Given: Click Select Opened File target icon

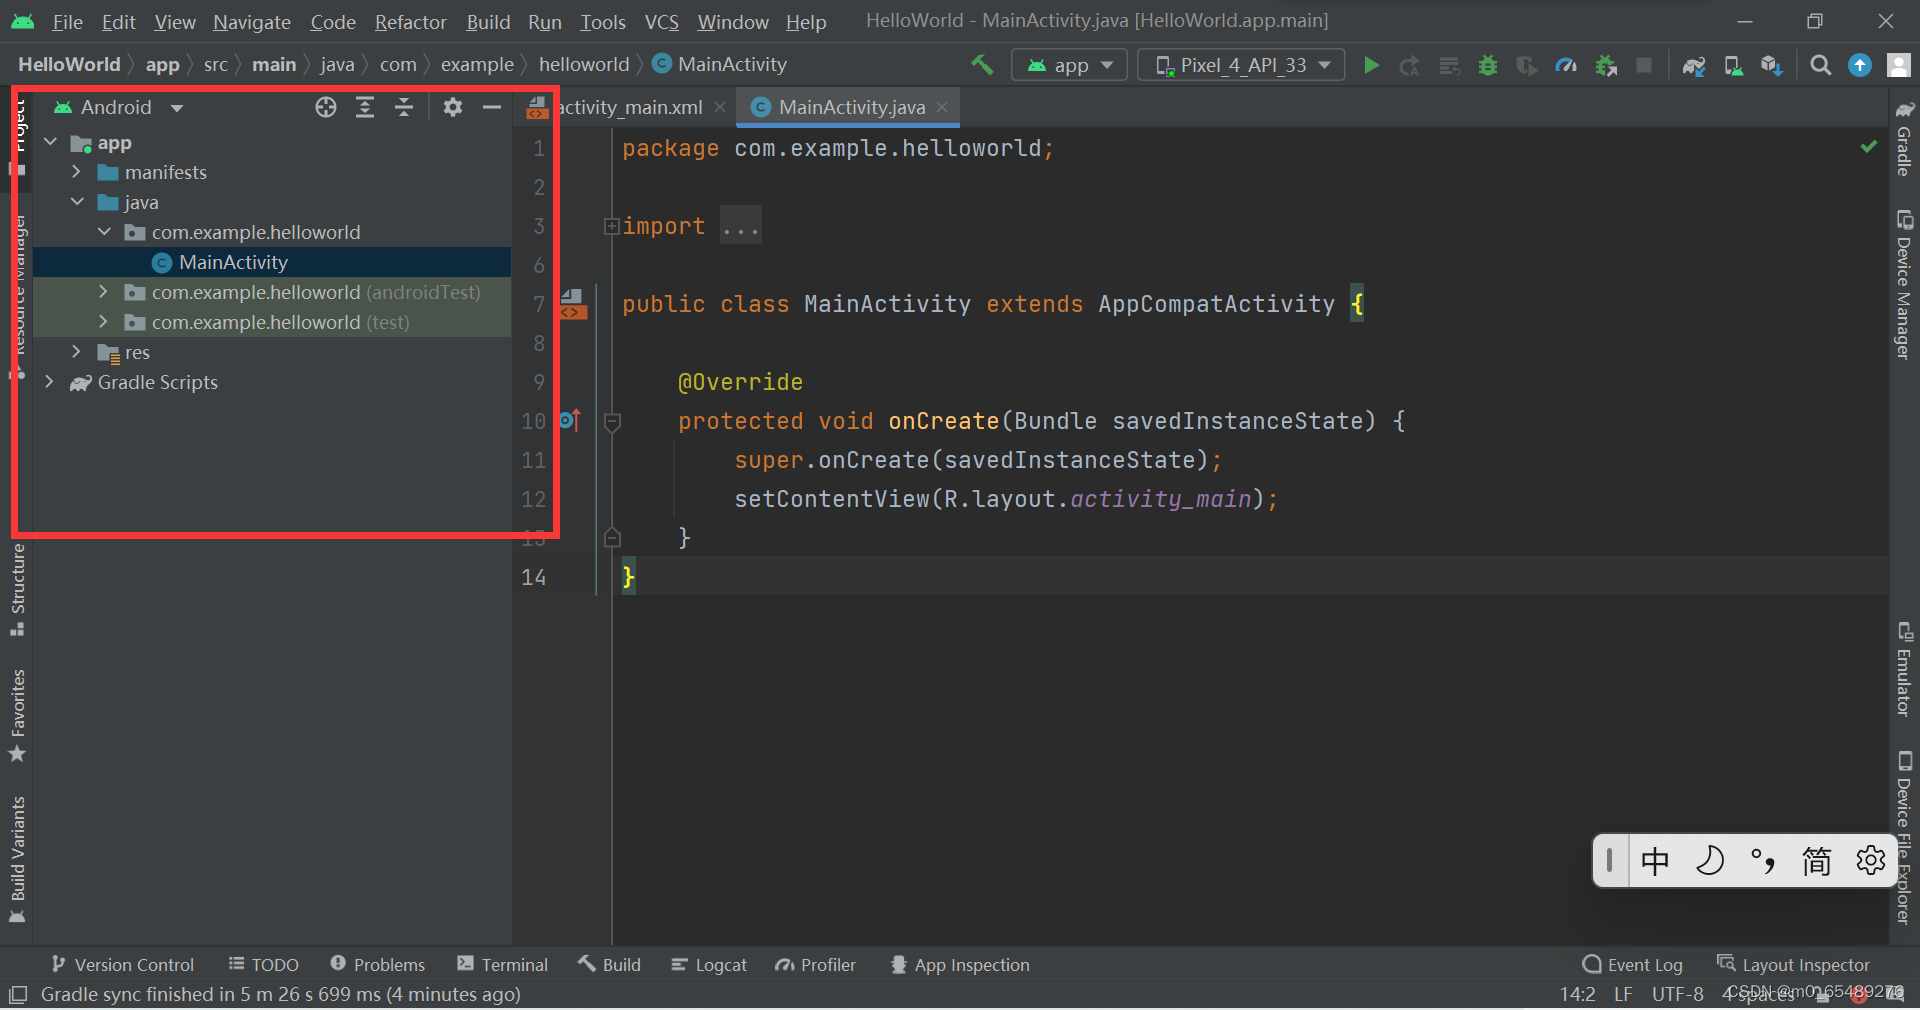Looking at the screenshot, I should click(326, 107).
